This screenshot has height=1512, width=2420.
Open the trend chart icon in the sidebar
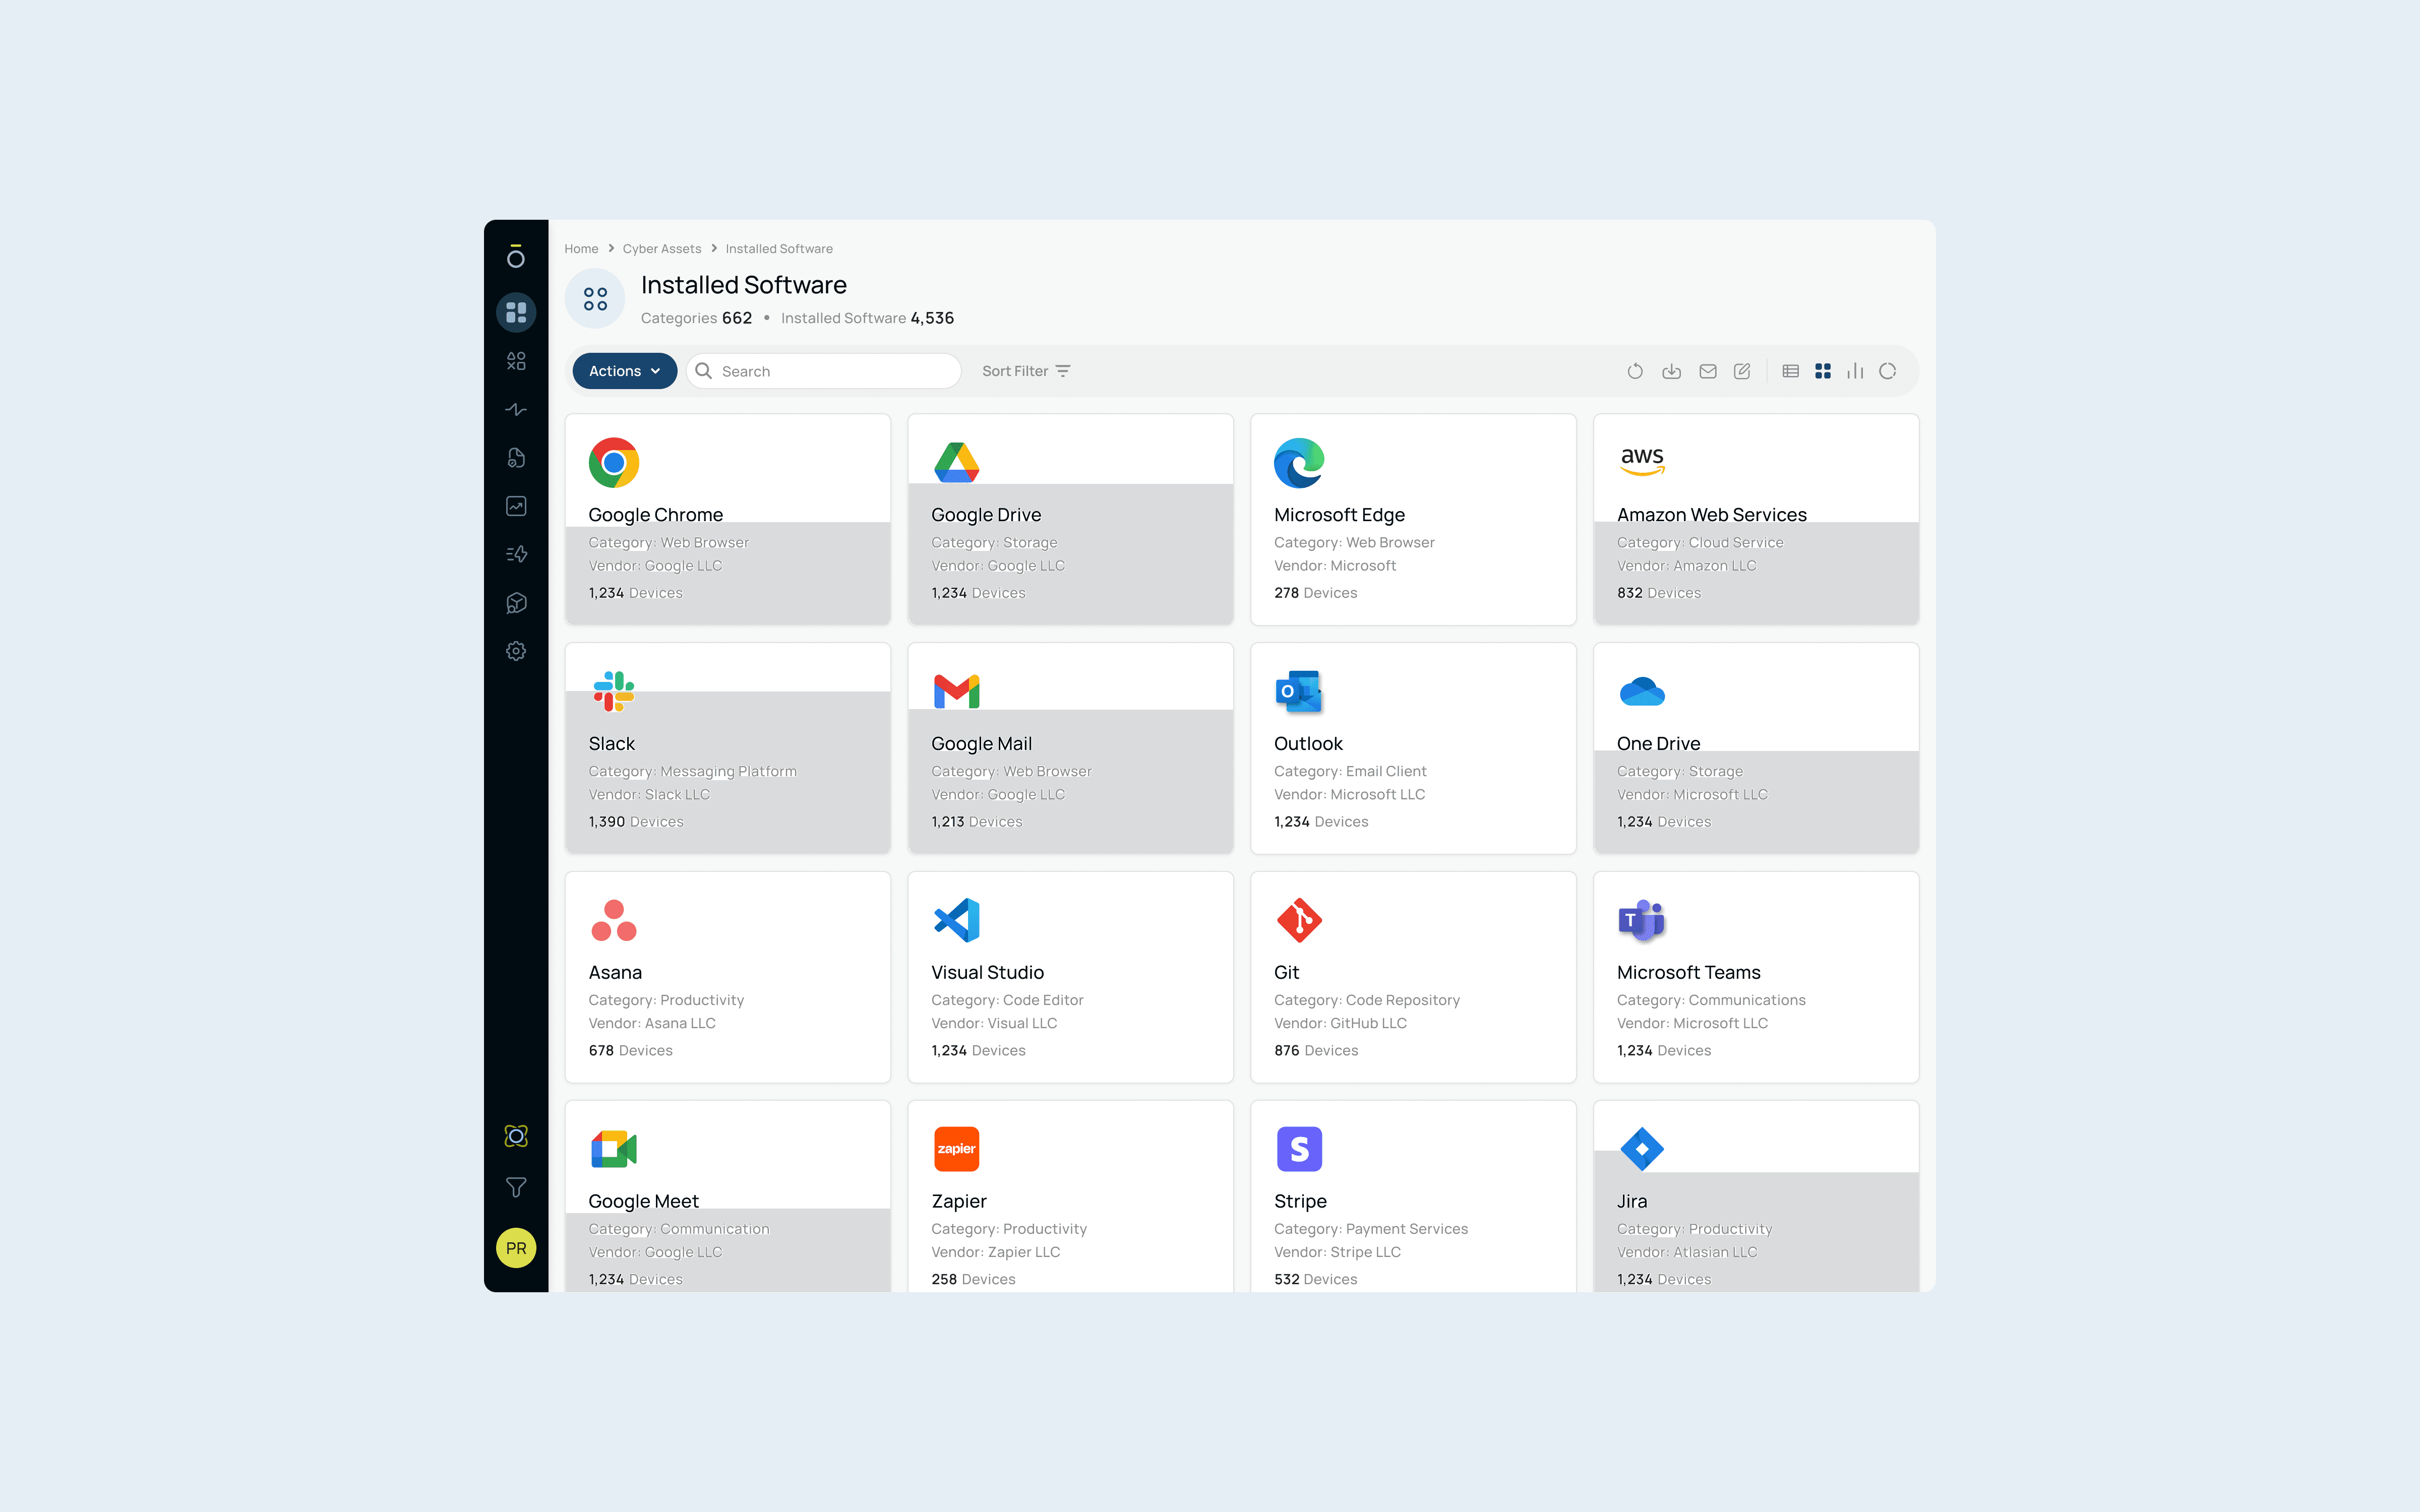coord(516,506)
